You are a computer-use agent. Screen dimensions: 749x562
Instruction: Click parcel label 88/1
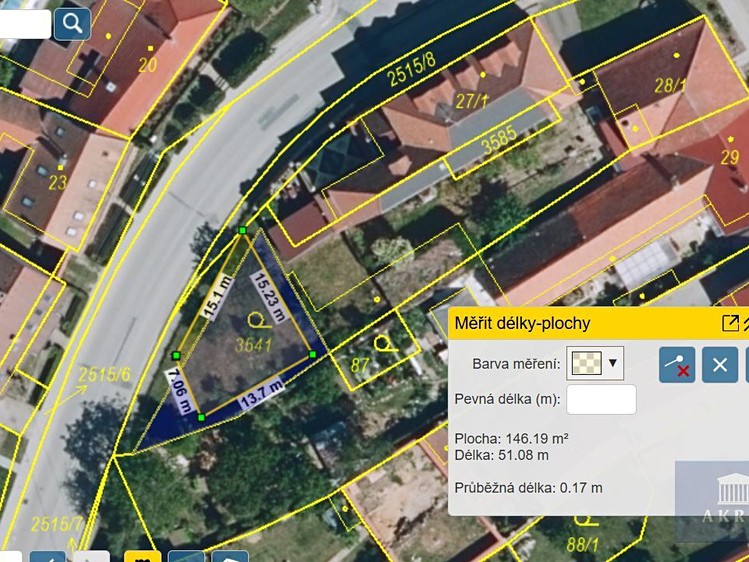[x=582, y=544]
